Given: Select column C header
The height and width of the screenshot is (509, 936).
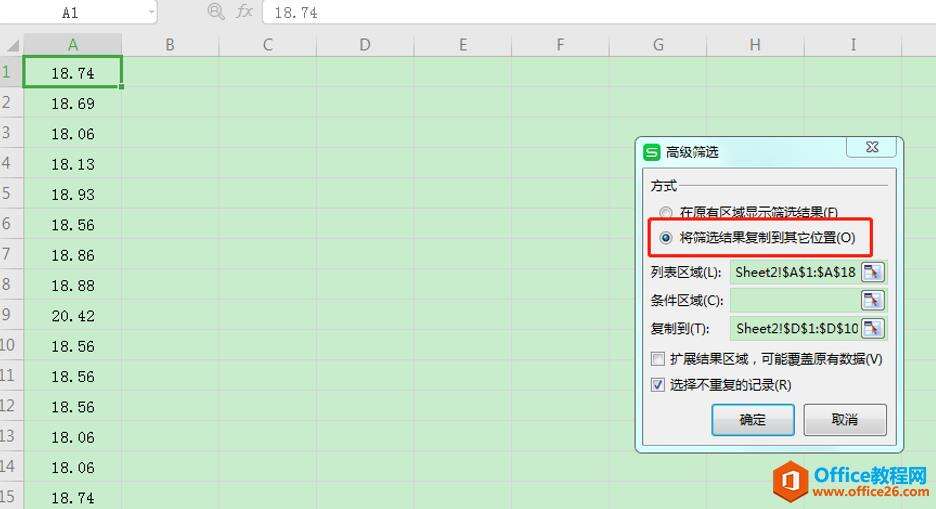Looking at the screenshot, I should (267, 45).
